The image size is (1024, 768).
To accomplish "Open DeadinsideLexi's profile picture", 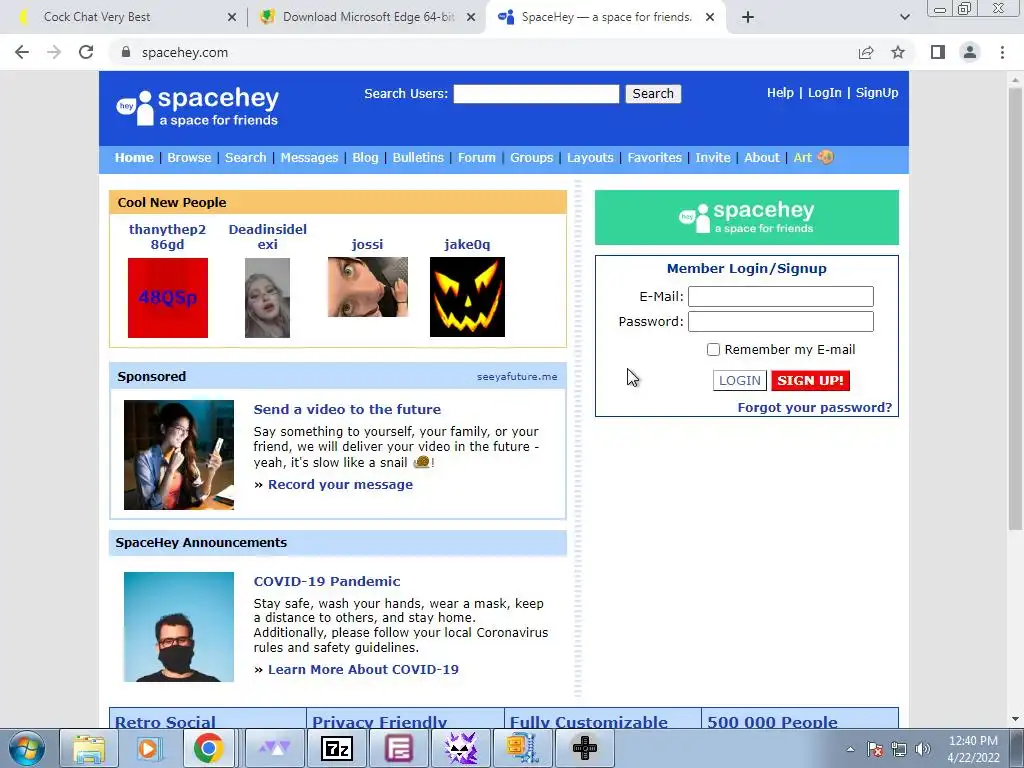I will [267, 298].
